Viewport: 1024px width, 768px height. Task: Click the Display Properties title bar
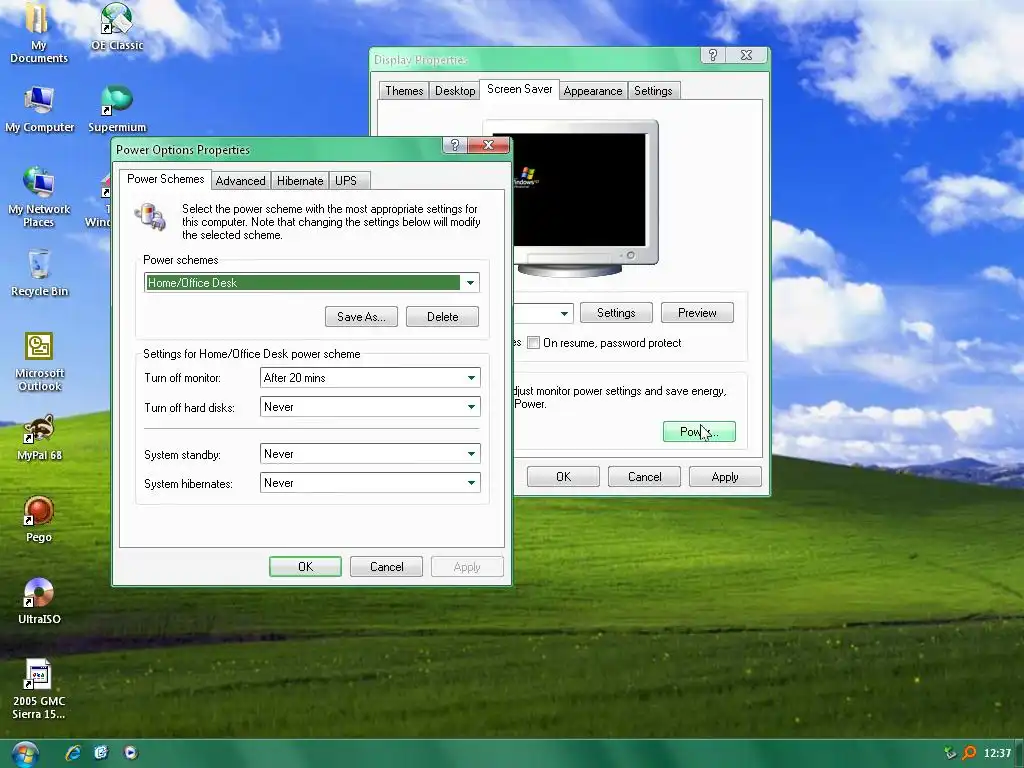click(536, 59)
